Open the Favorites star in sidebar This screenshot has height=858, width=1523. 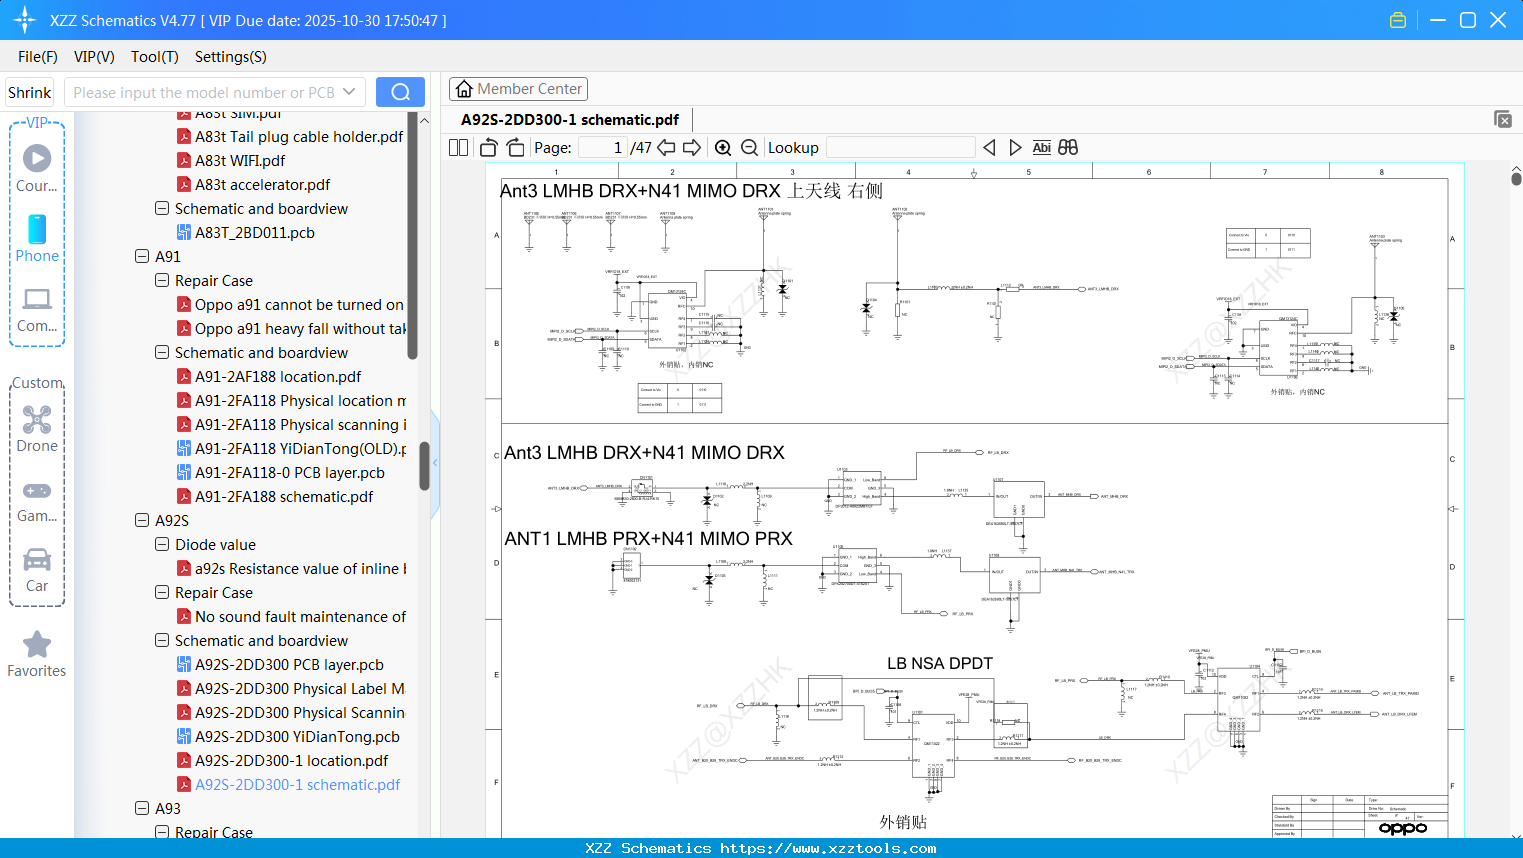[x=37, y=654]
